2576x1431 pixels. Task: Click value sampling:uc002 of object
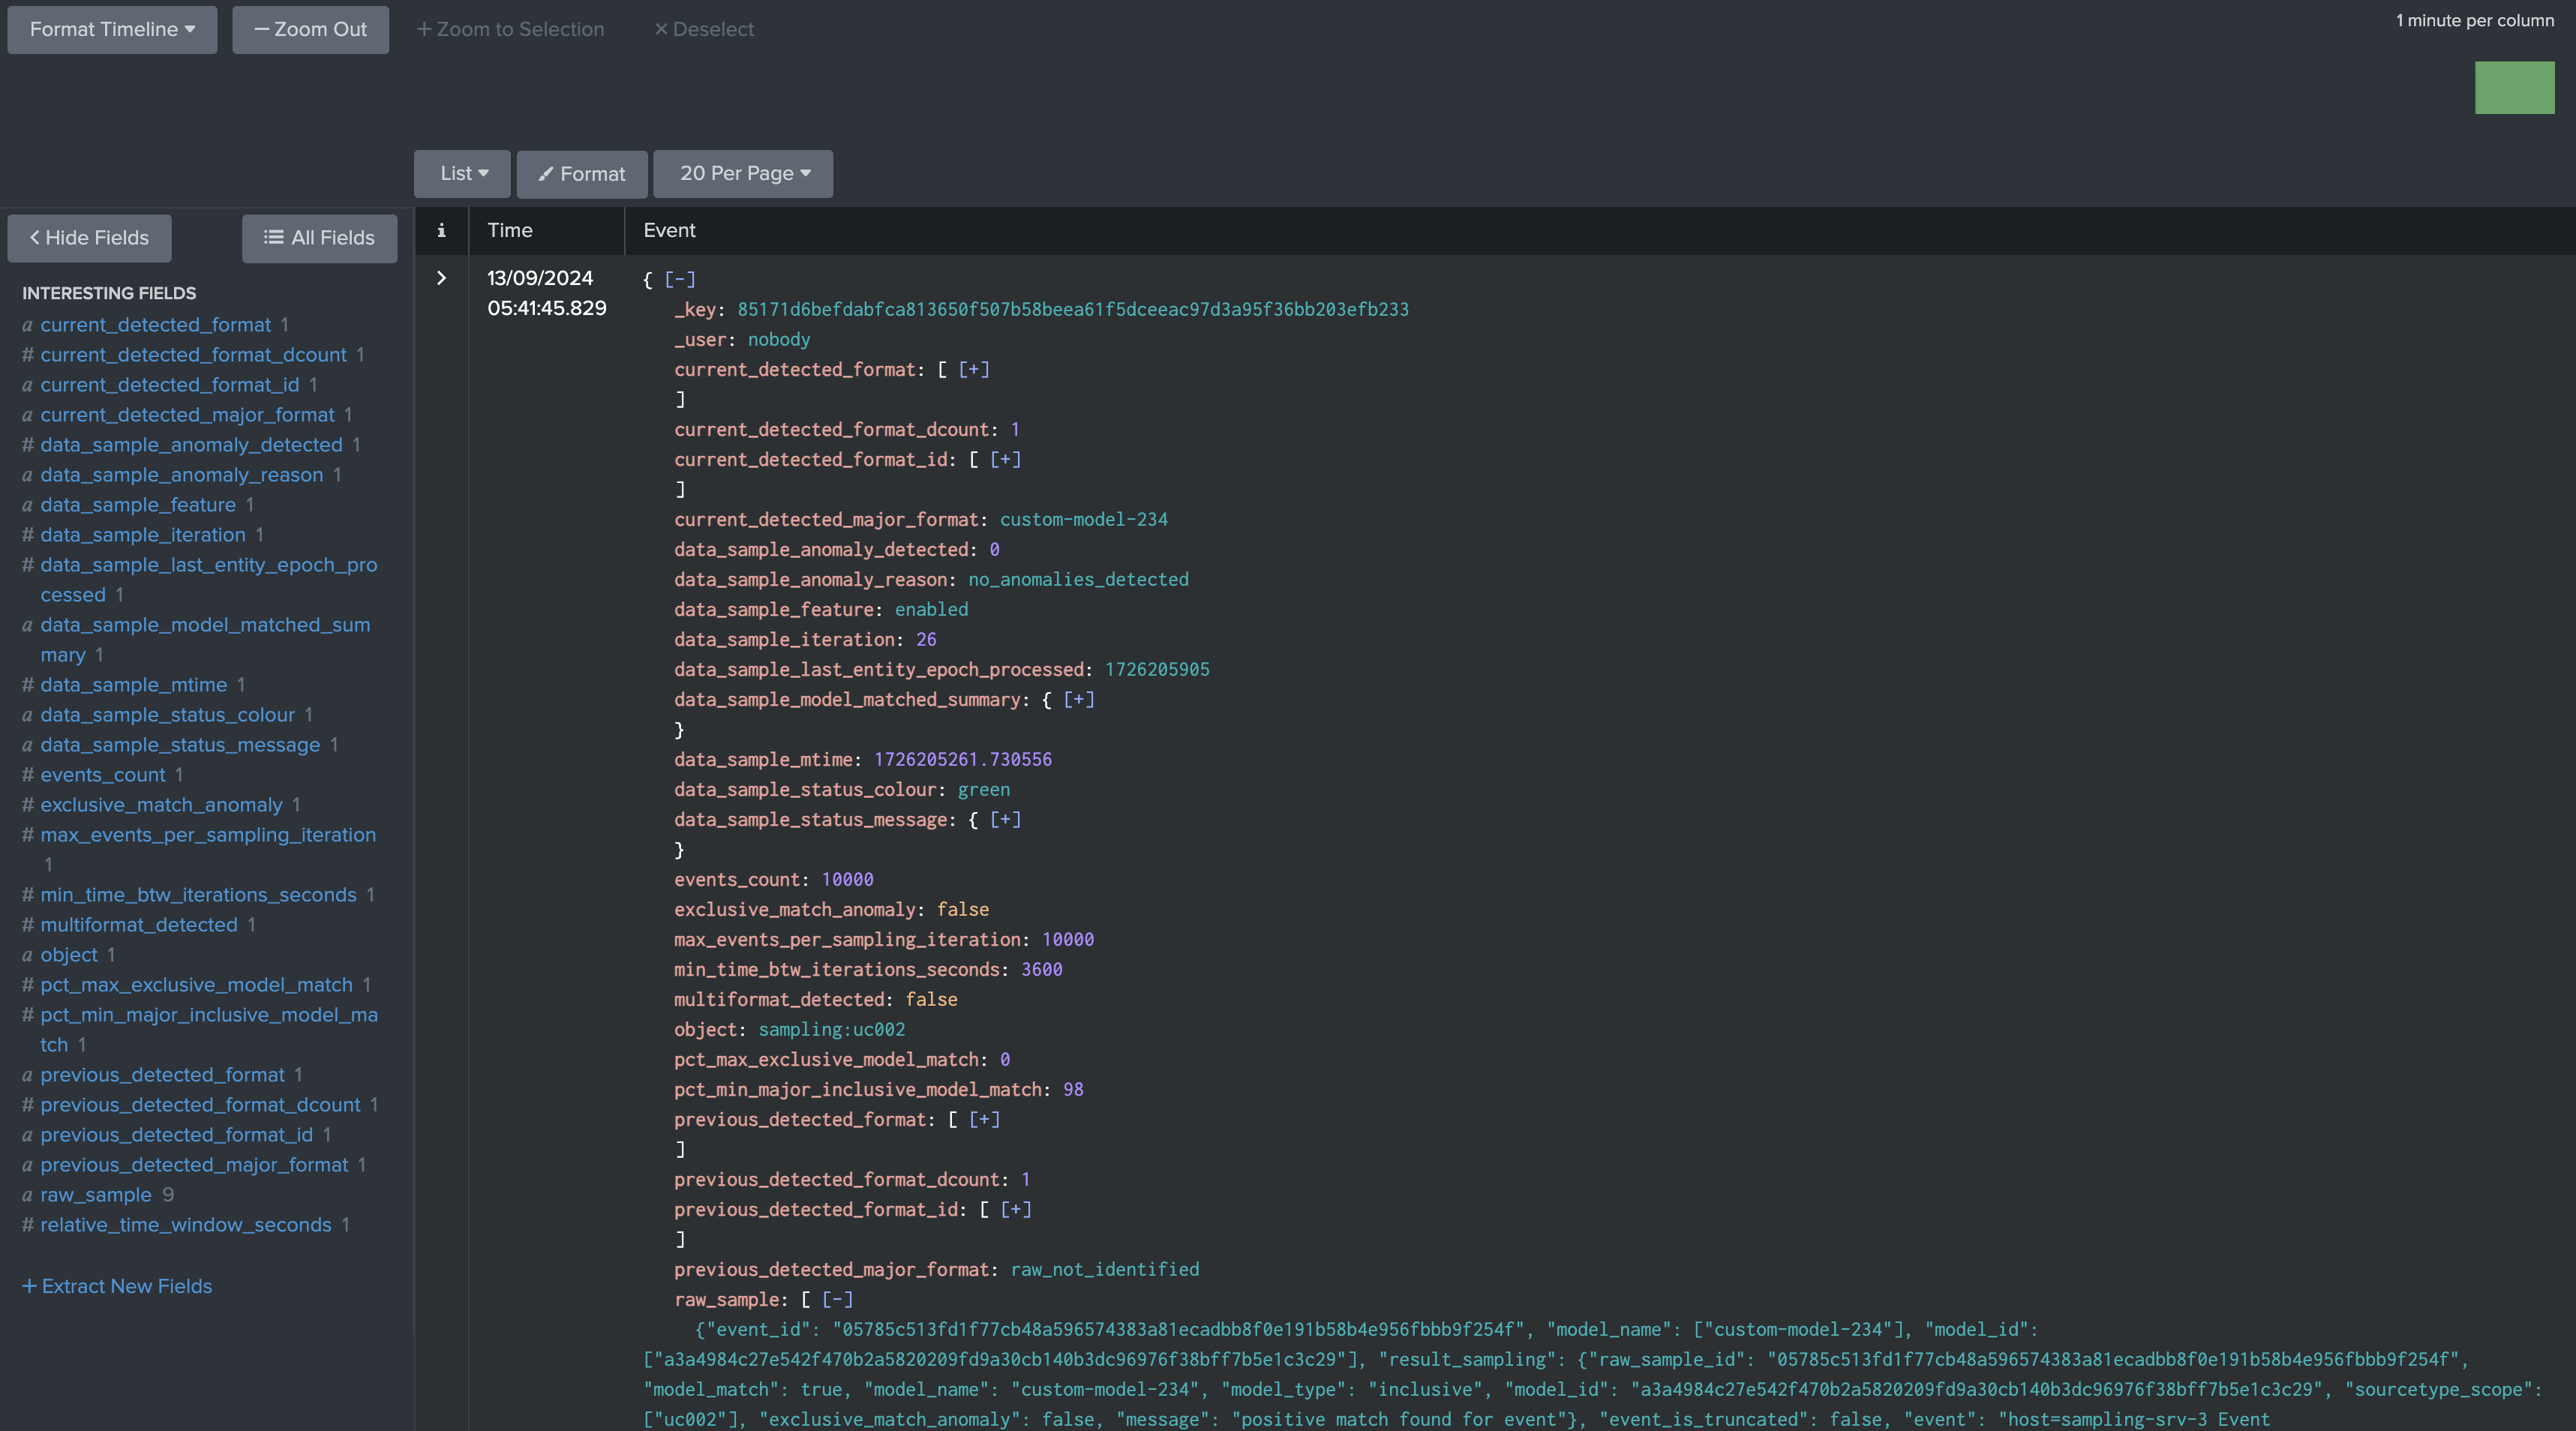coord(831,1029)
